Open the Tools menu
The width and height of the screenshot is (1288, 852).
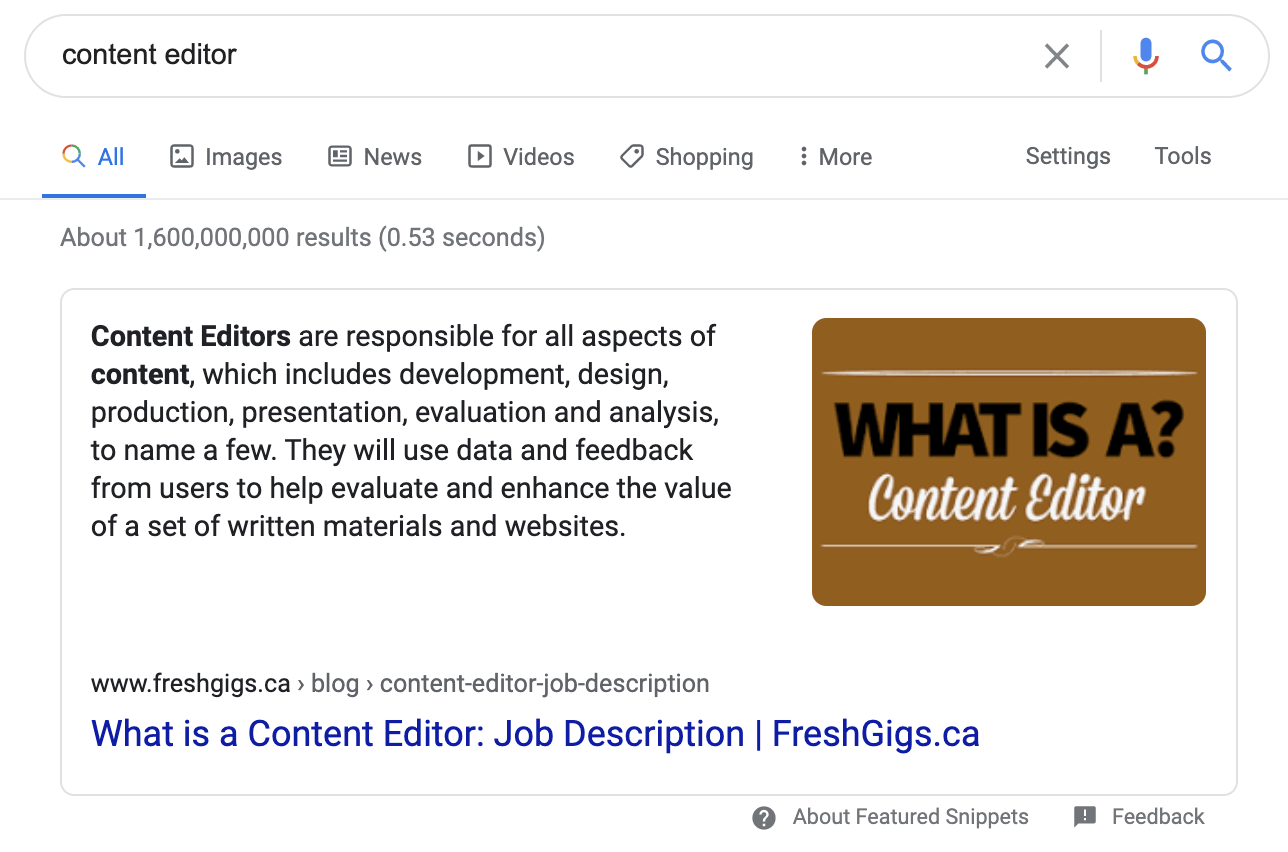[x=1182, y=156]
